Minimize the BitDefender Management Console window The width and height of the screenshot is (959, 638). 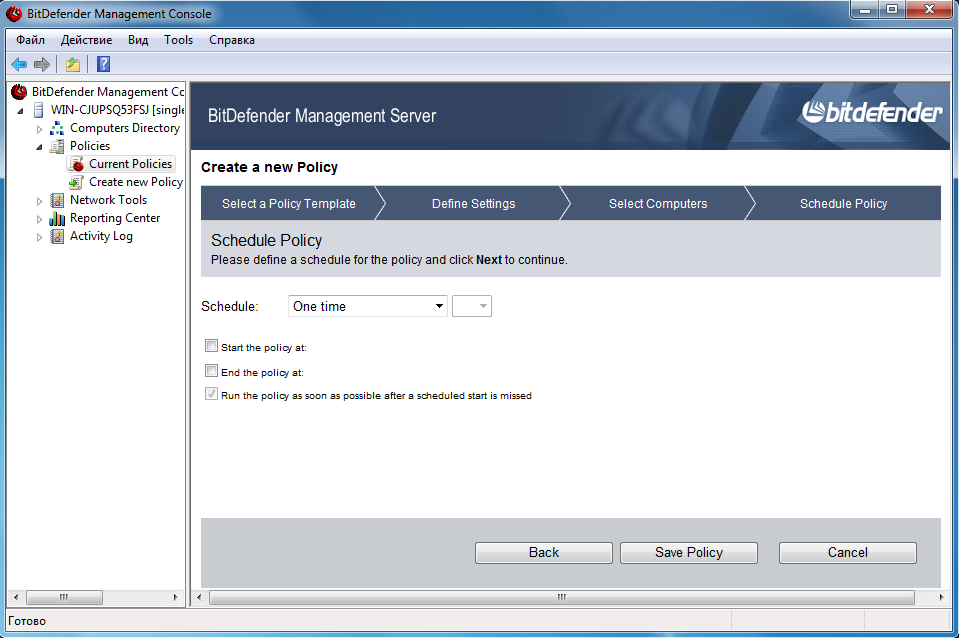(865, 9)
